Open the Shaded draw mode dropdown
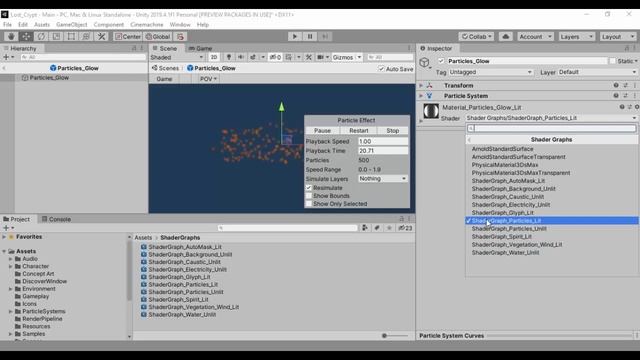 tap(177, 57)
